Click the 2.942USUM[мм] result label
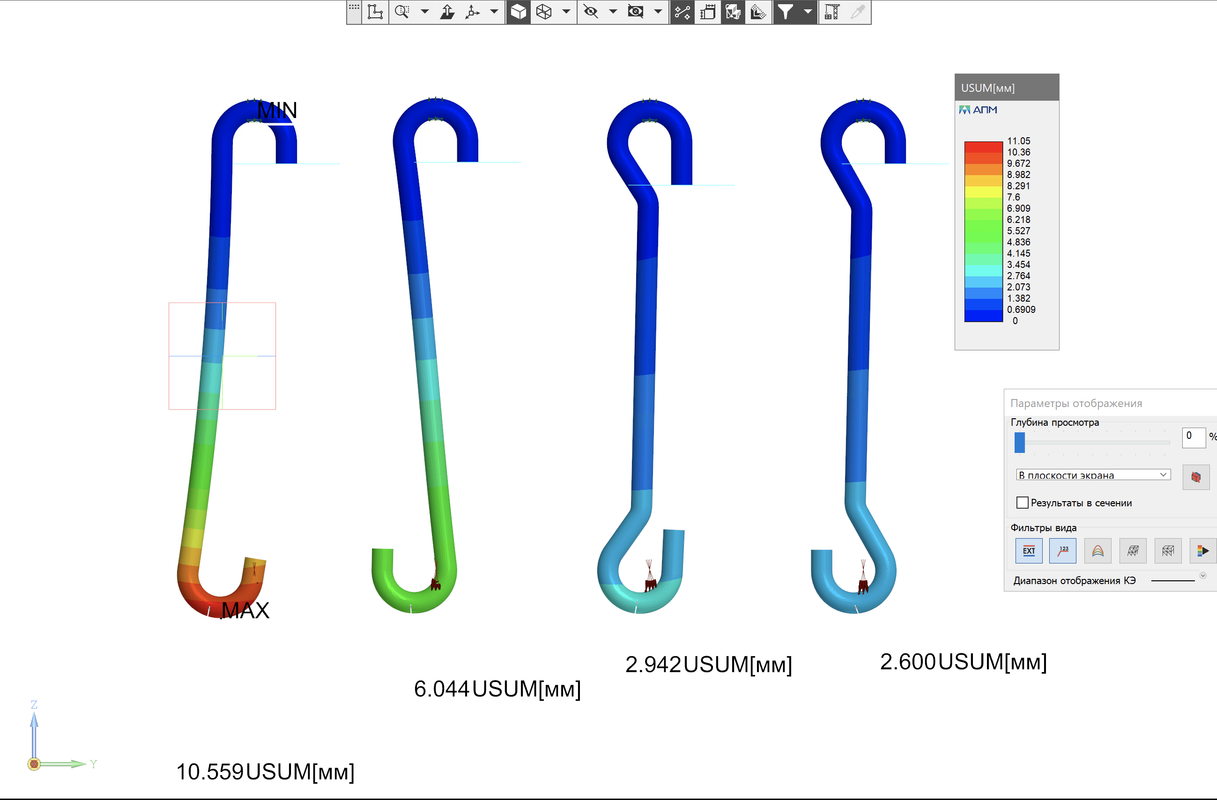Viewport: 1217px width, 800px height. 708,664
